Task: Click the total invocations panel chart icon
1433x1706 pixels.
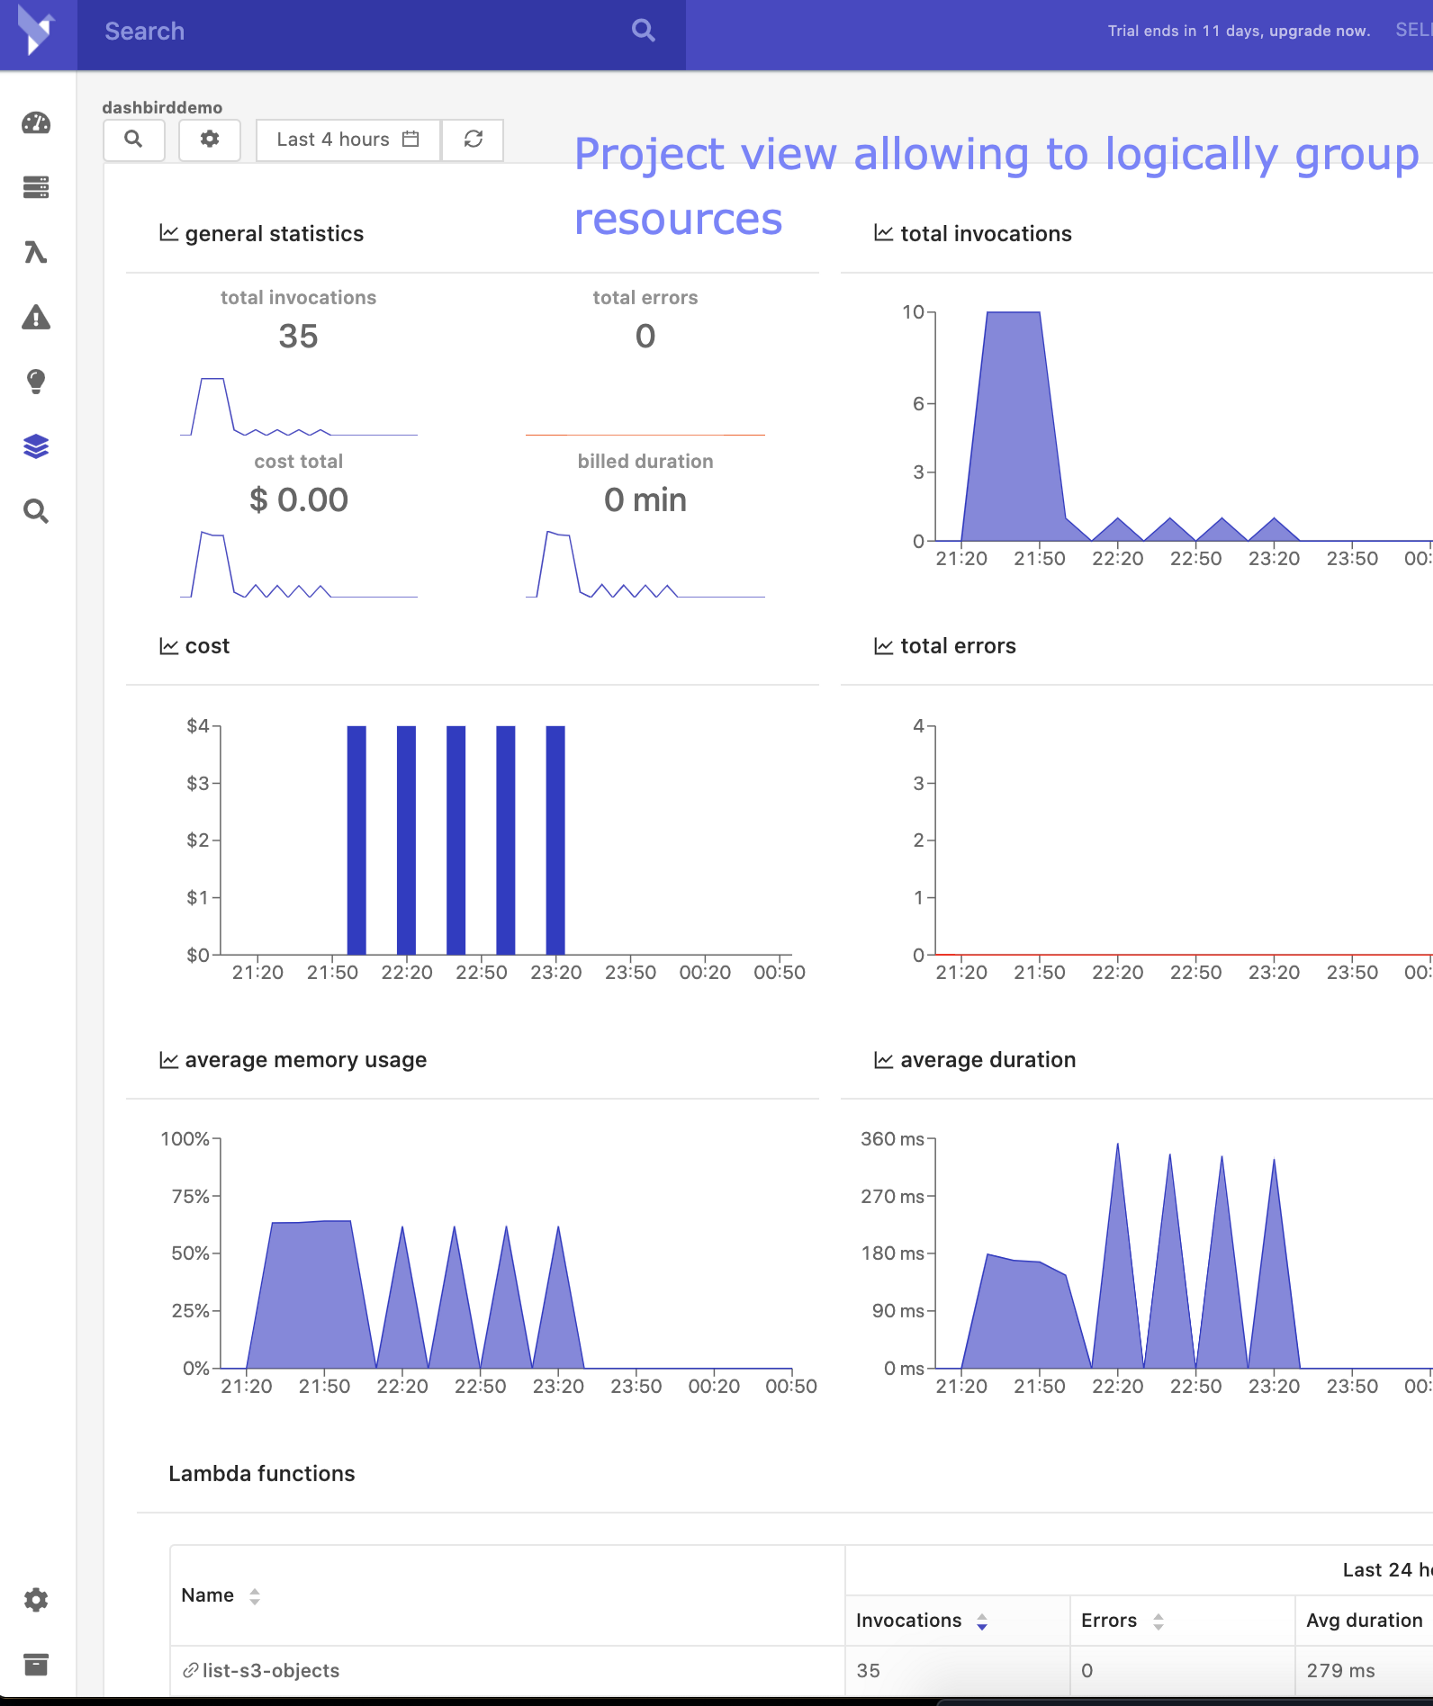Action: coord(884,233)
